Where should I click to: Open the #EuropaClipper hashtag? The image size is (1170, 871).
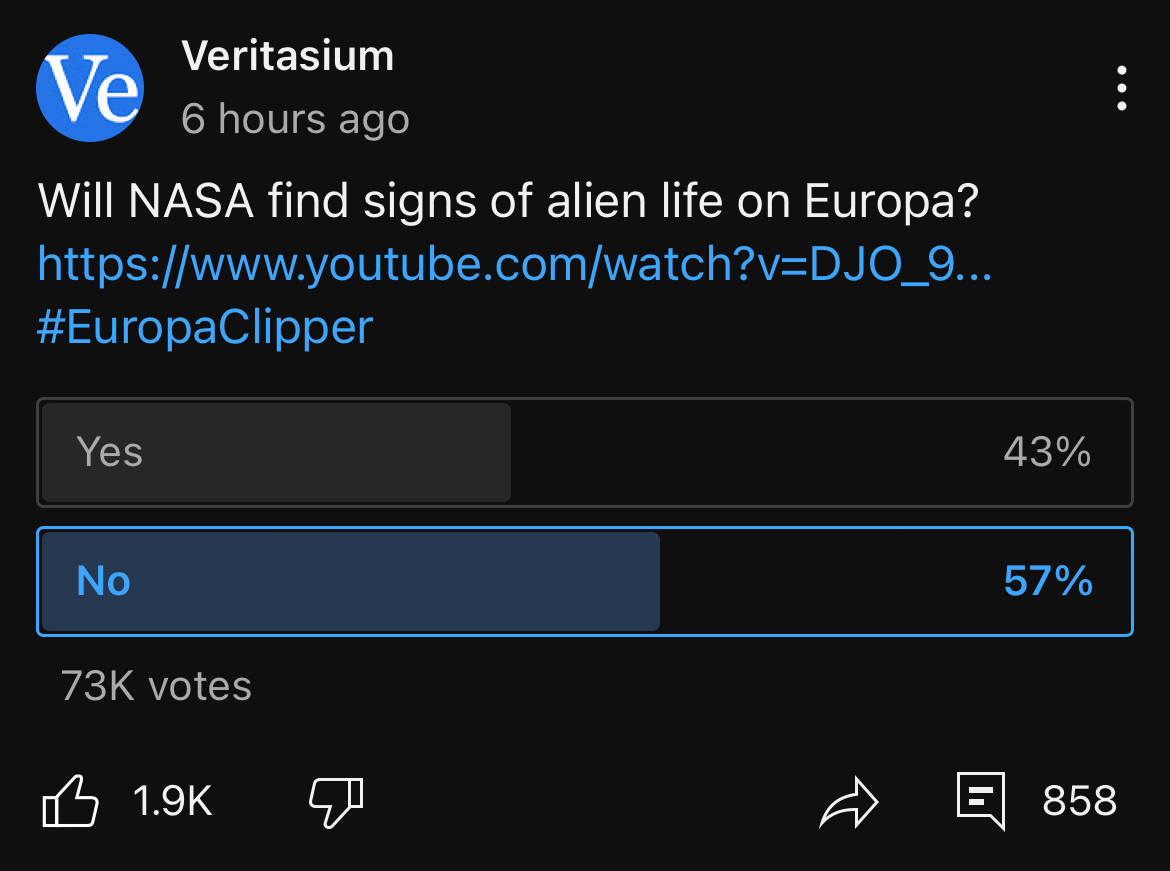click(x=205, y=327)
